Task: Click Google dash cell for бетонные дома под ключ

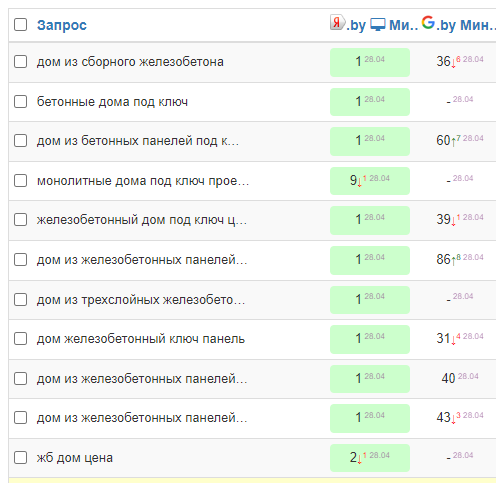Action: (x=460, y=101)
